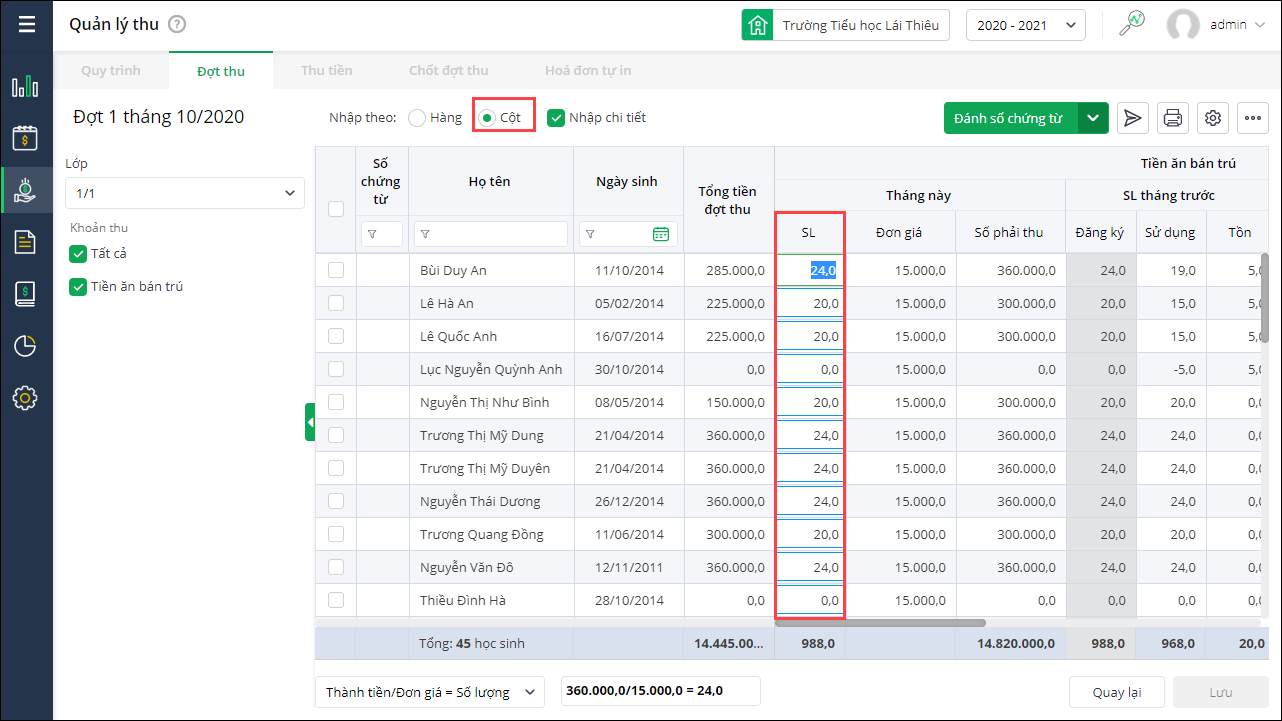Click the Trường Tiểu học Lái Thiêu button

845,25
